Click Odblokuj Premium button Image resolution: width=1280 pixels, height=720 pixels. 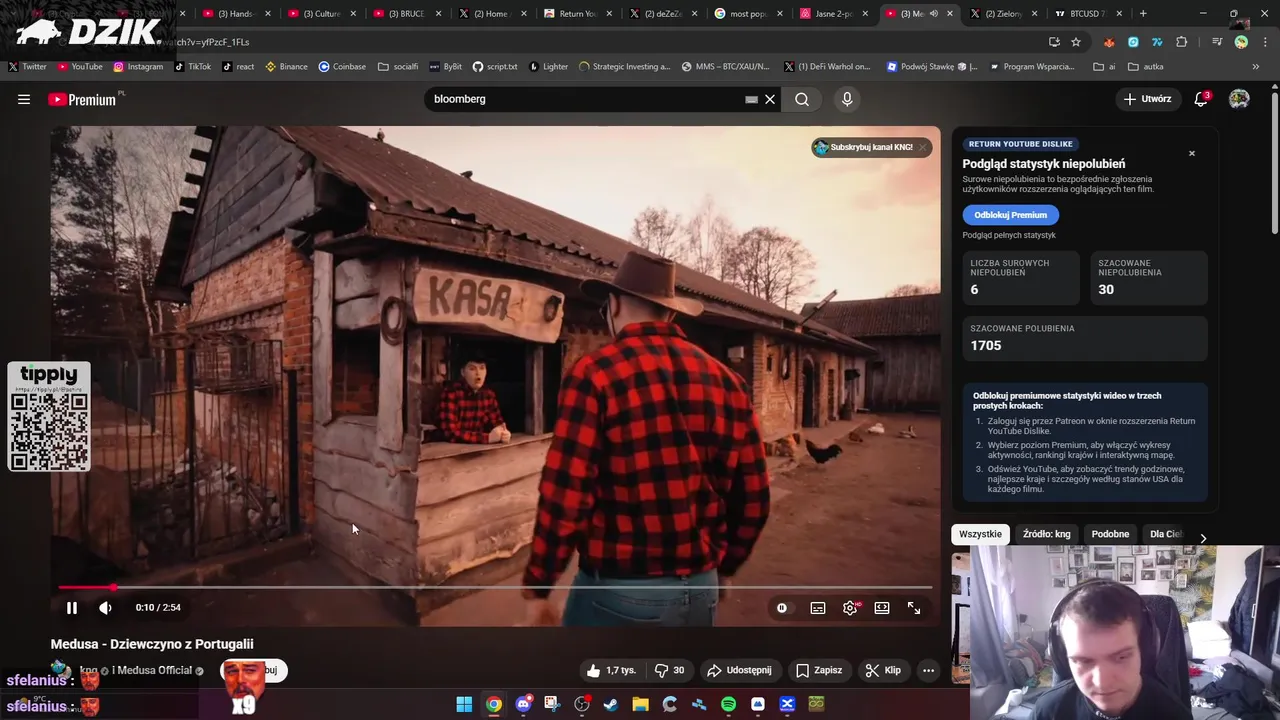pos(1010,215)
